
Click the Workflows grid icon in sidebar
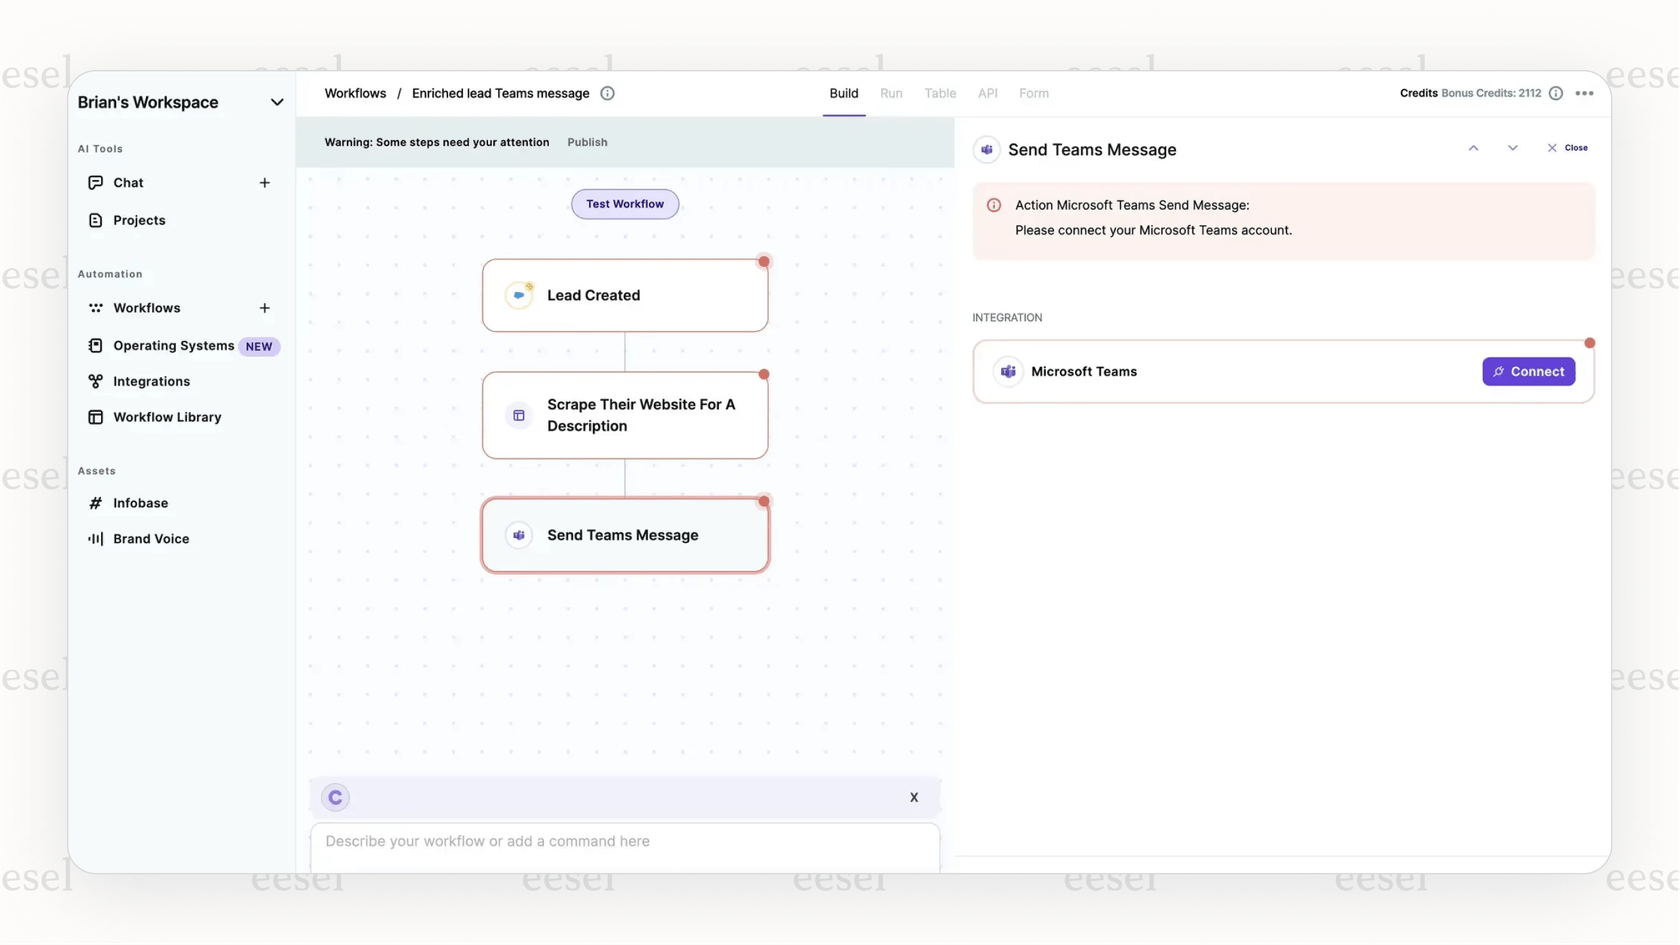(95, 308)
